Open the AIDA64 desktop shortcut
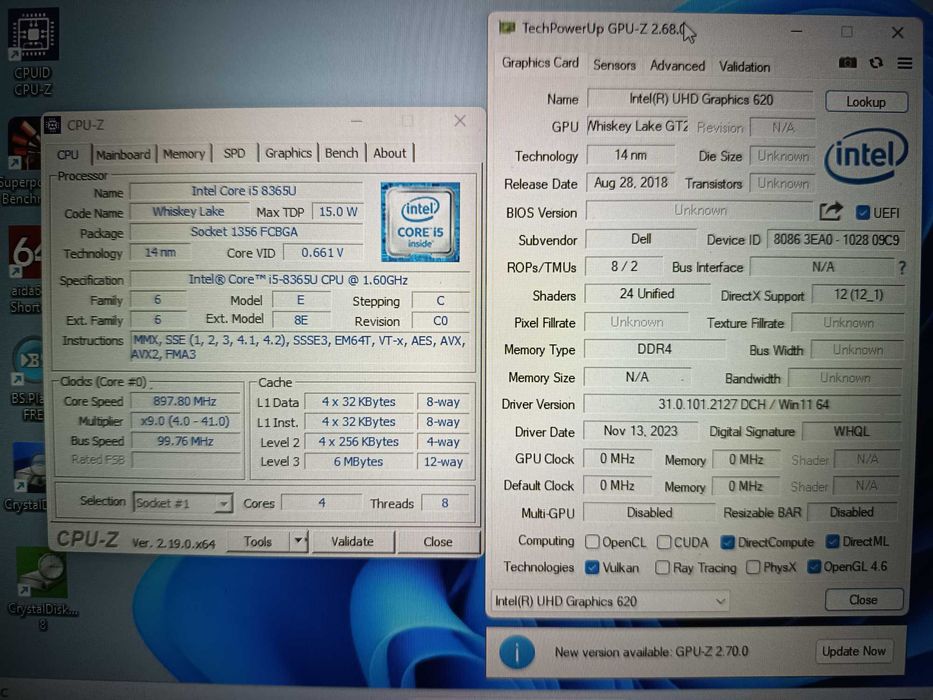Viewport: 933px width, 700px height. 24,271
